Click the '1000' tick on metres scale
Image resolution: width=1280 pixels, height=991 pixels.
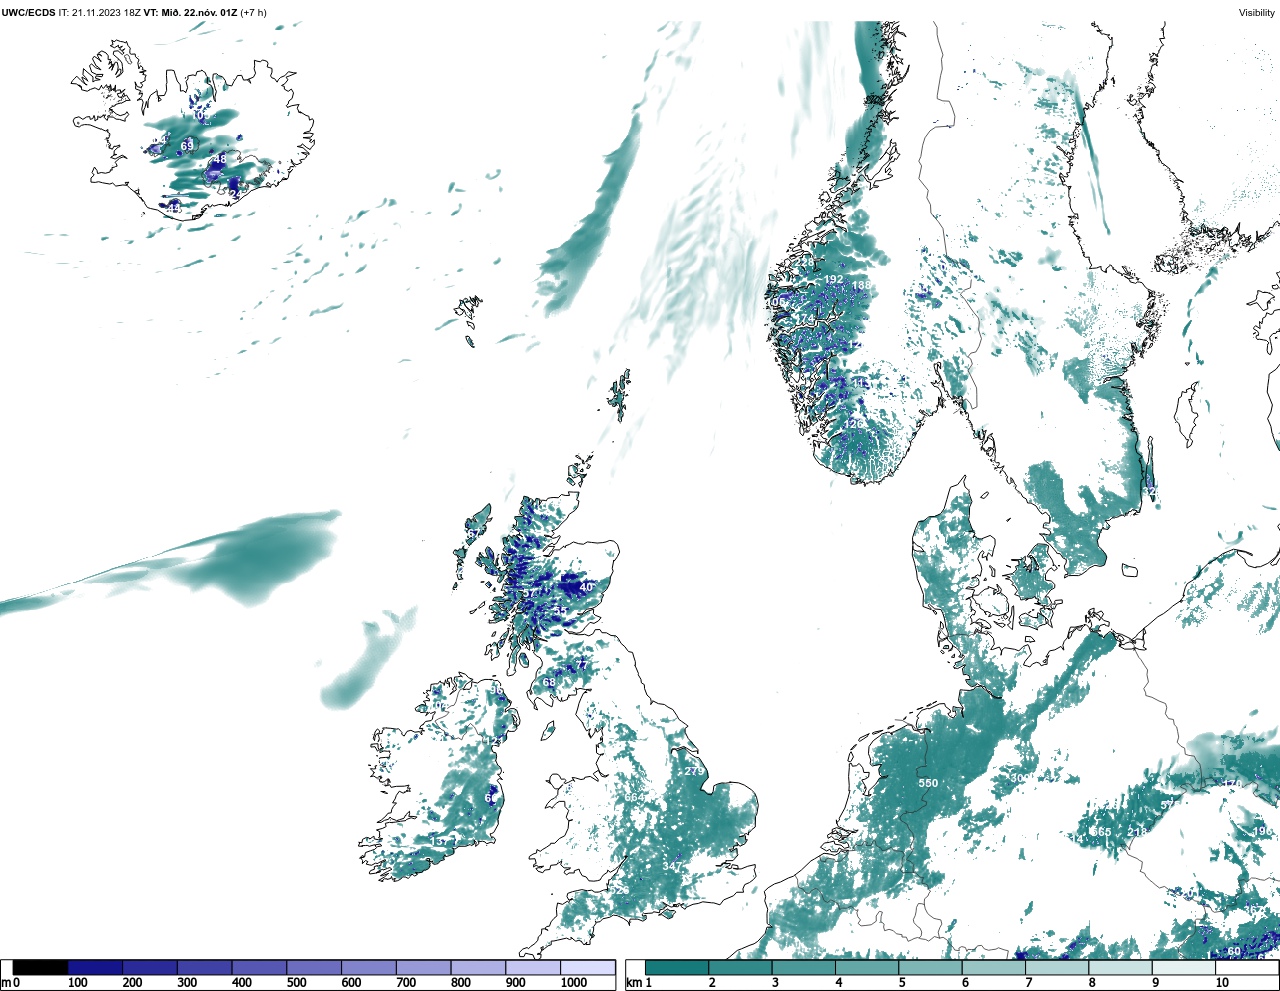coord(574,983)
